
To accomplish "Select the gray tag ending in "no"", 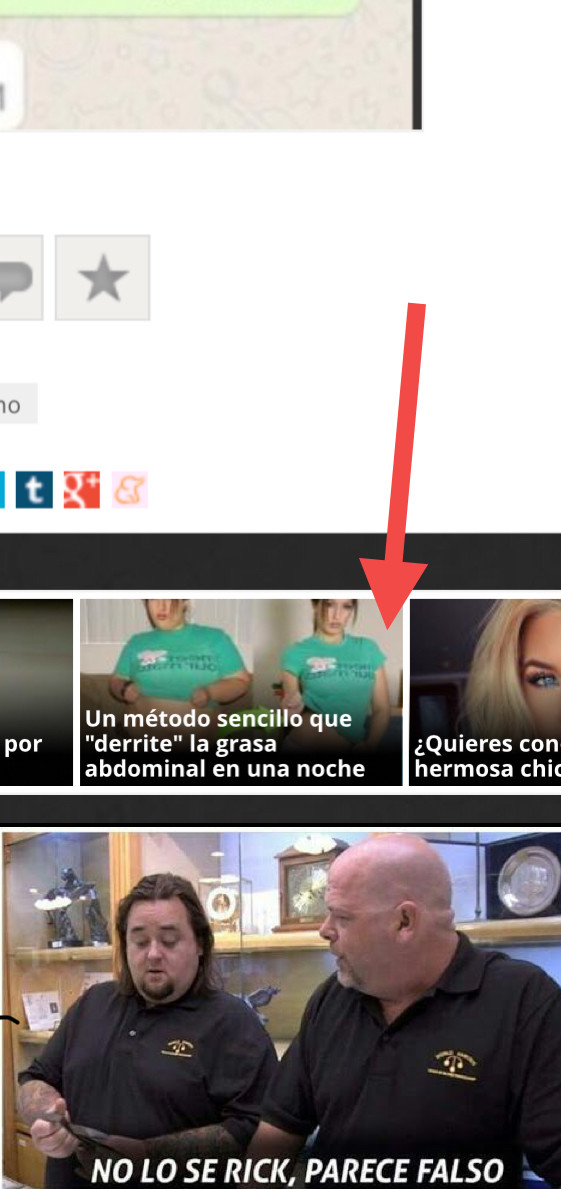I will pyautogui.click(x=18, y=403).
